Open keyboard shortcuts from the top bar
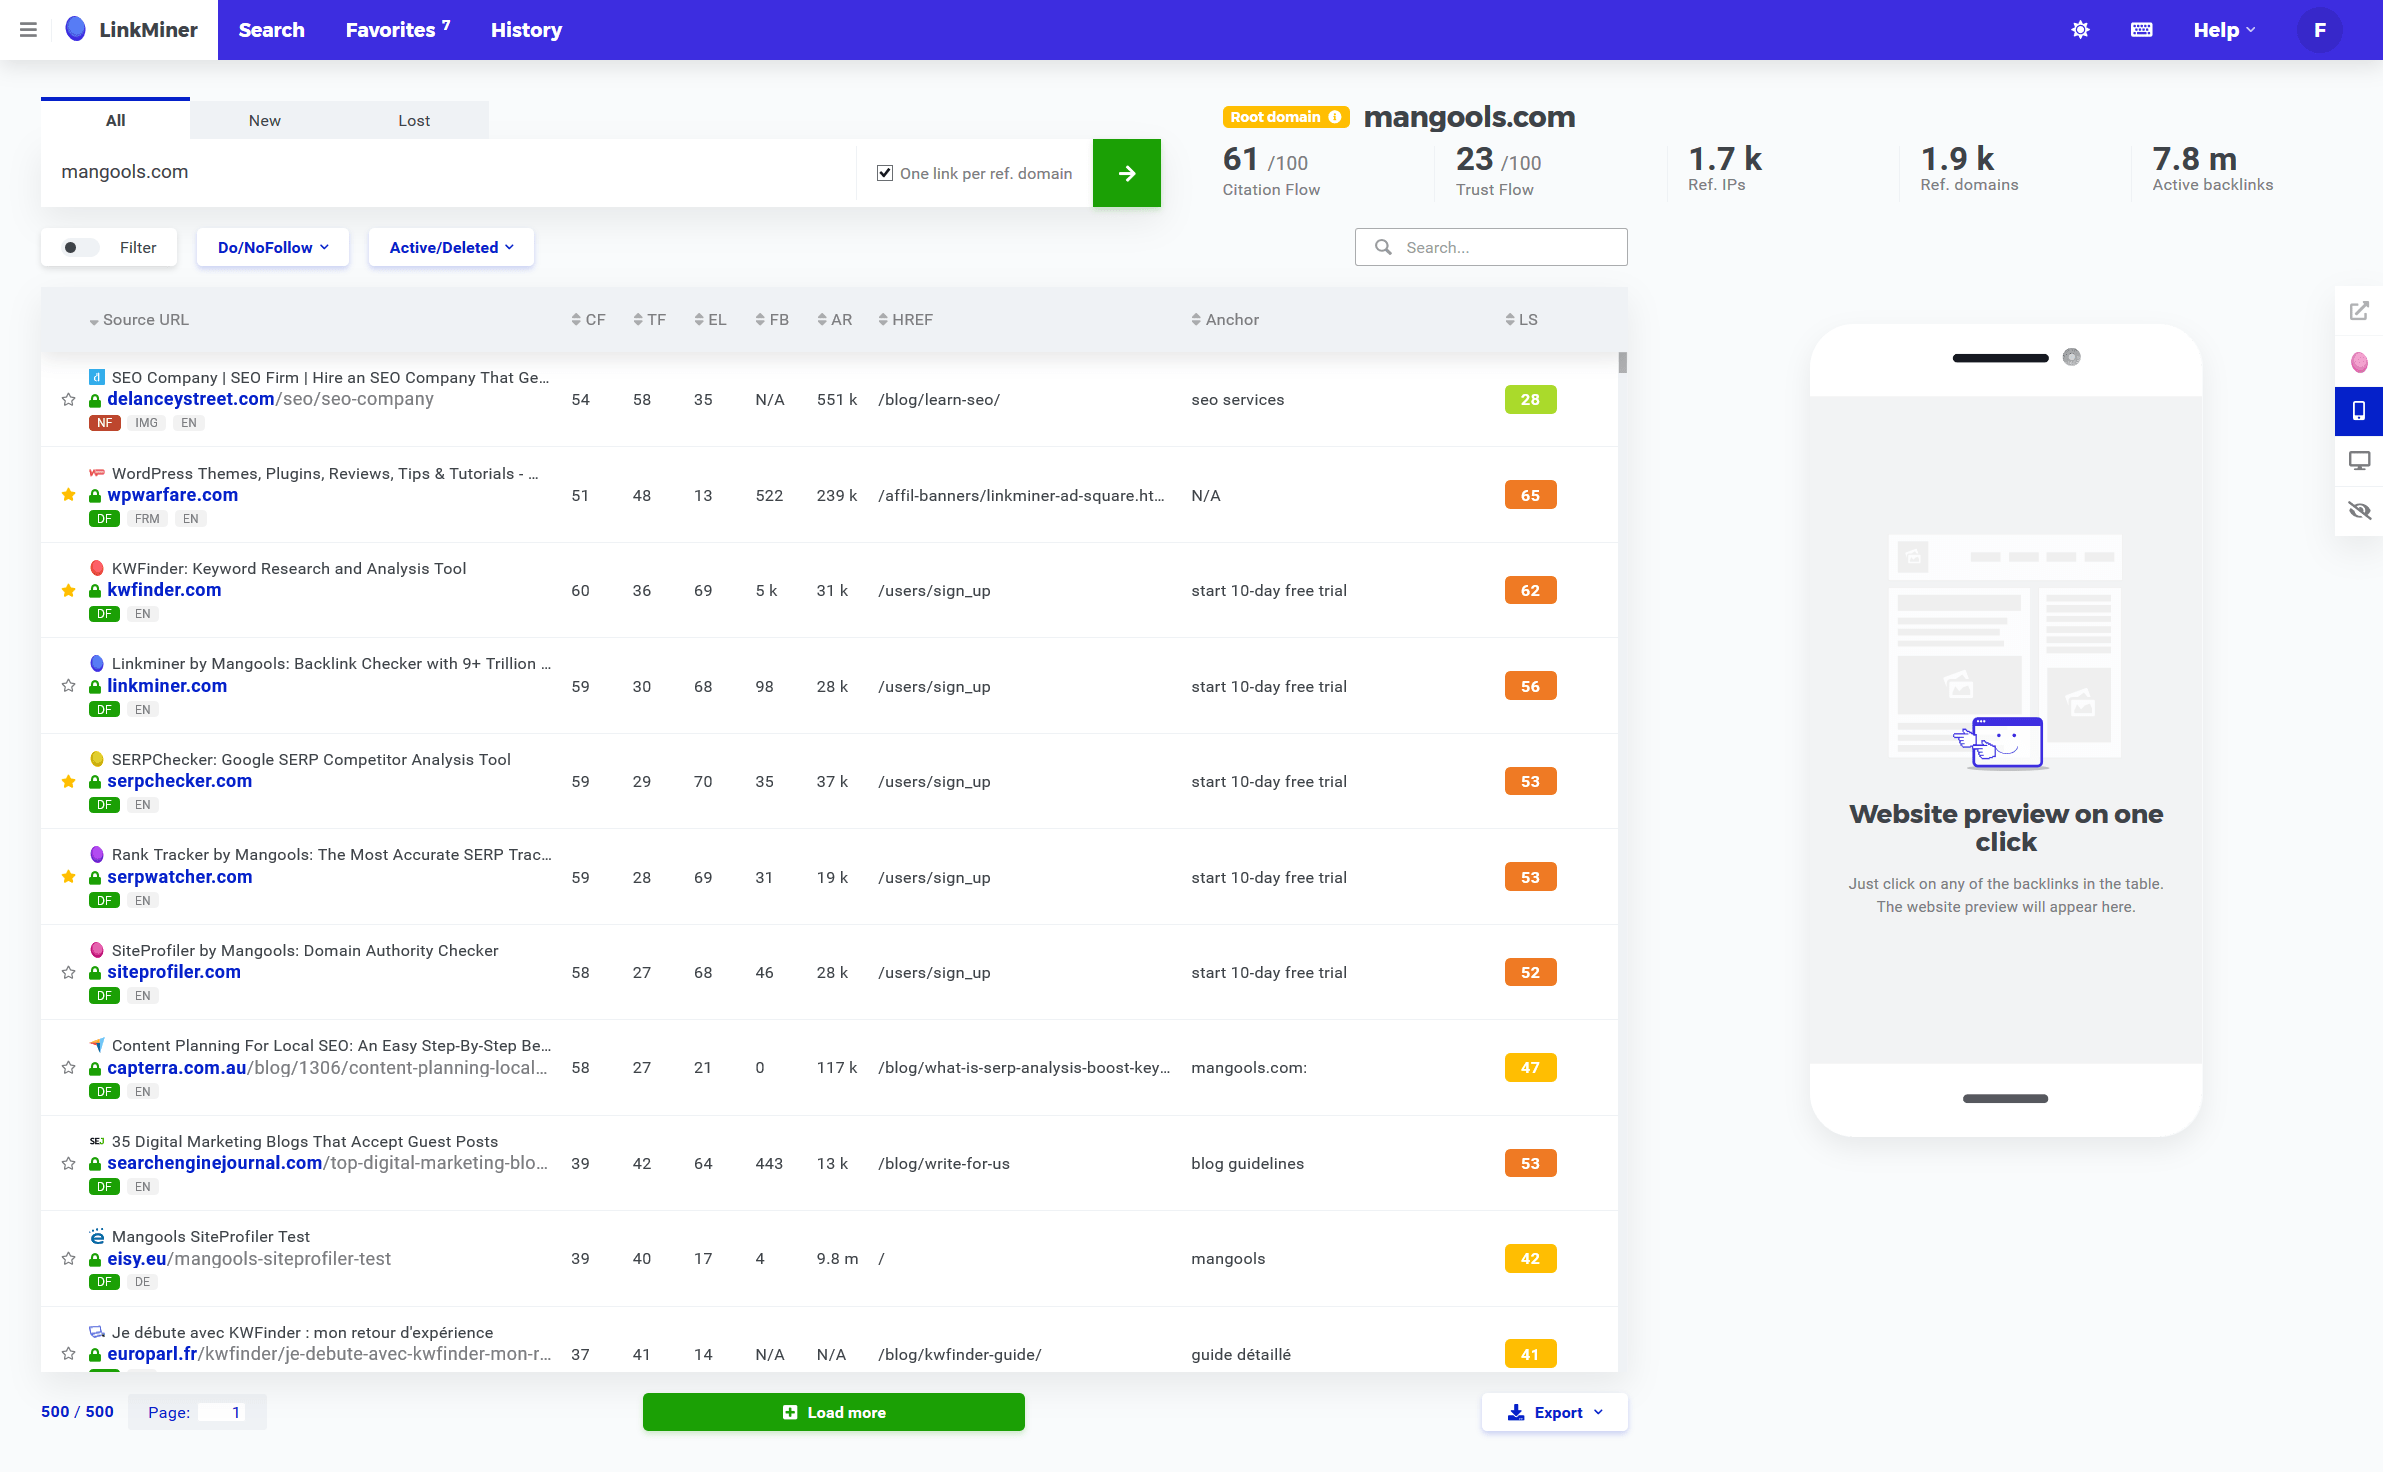This screenshot has width=2383, height=1472. click(x=2141, y=29)
